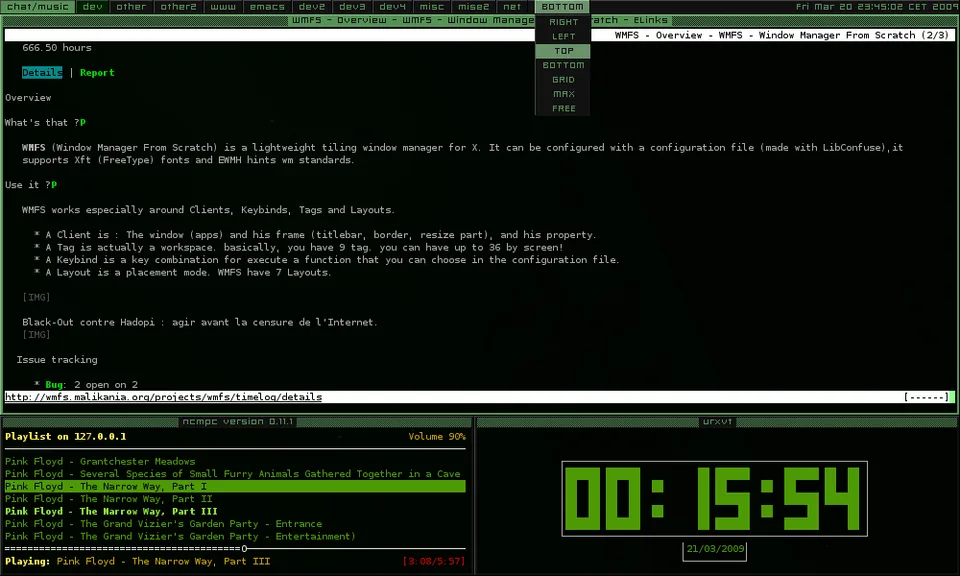The width and height of the screenshot is (960, 576).
Task: Open the Bug issue tracking link
Action: coord(54,384)
